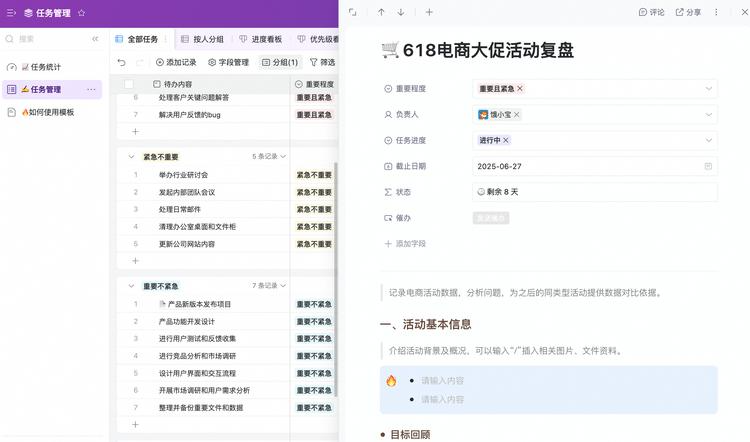Open 负责人 field dropdown
750x442 pixels.
(709, 115)
